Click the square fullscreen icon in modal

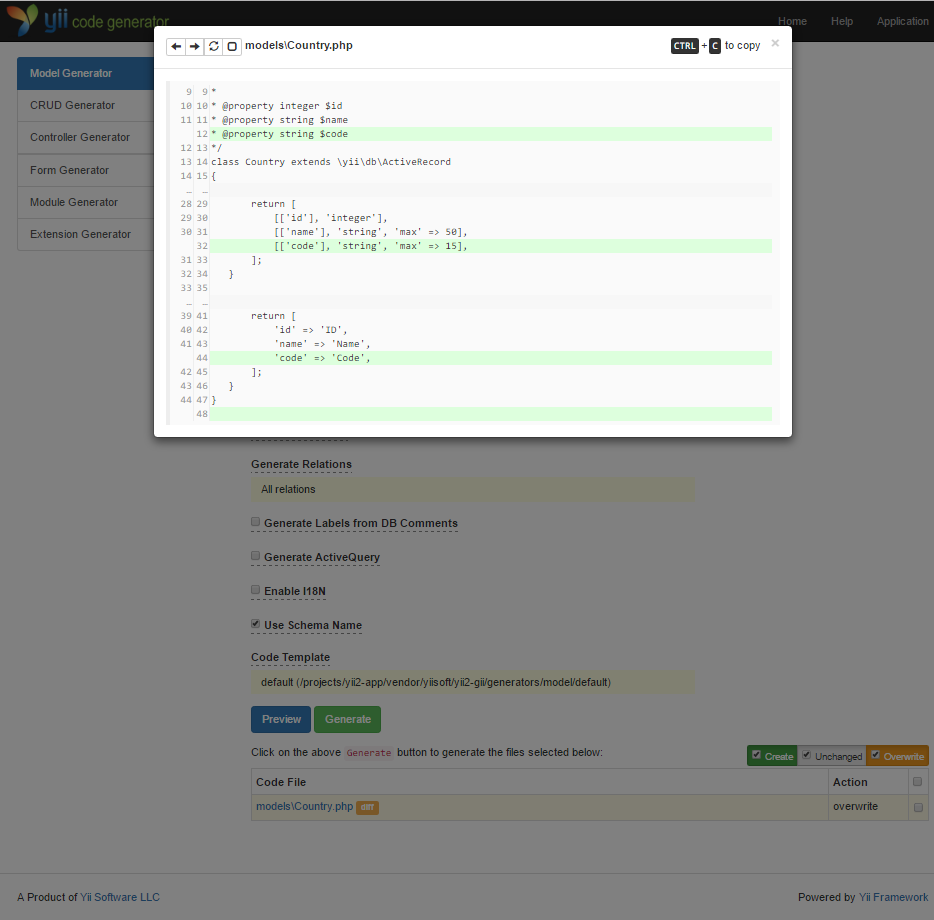point(232,46)
